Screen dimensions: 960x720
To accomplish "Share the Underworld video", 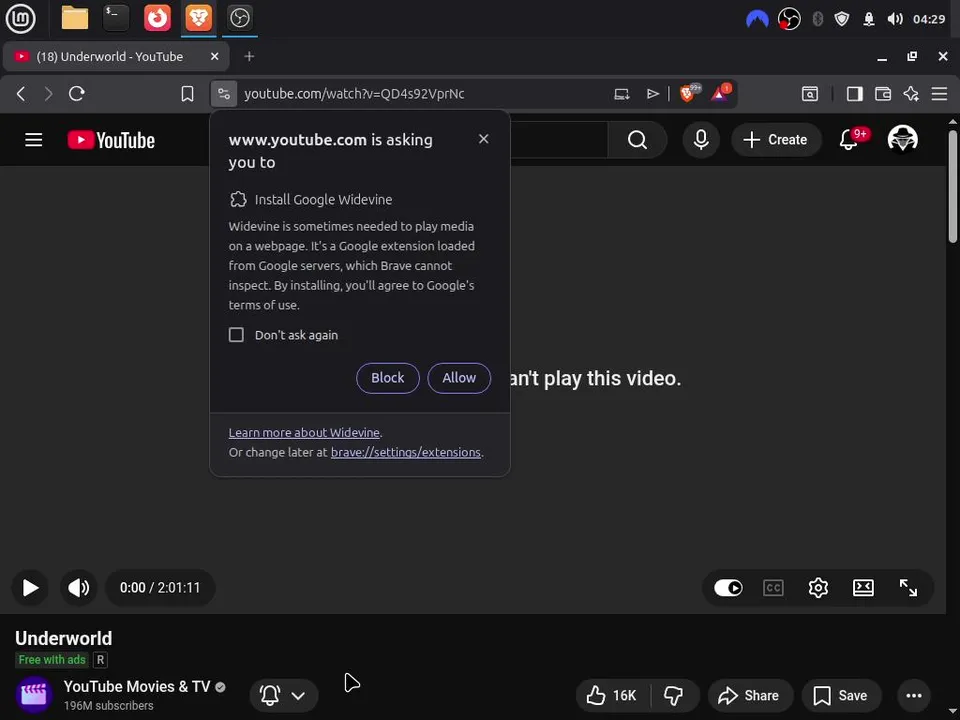I will click(750, 696).
